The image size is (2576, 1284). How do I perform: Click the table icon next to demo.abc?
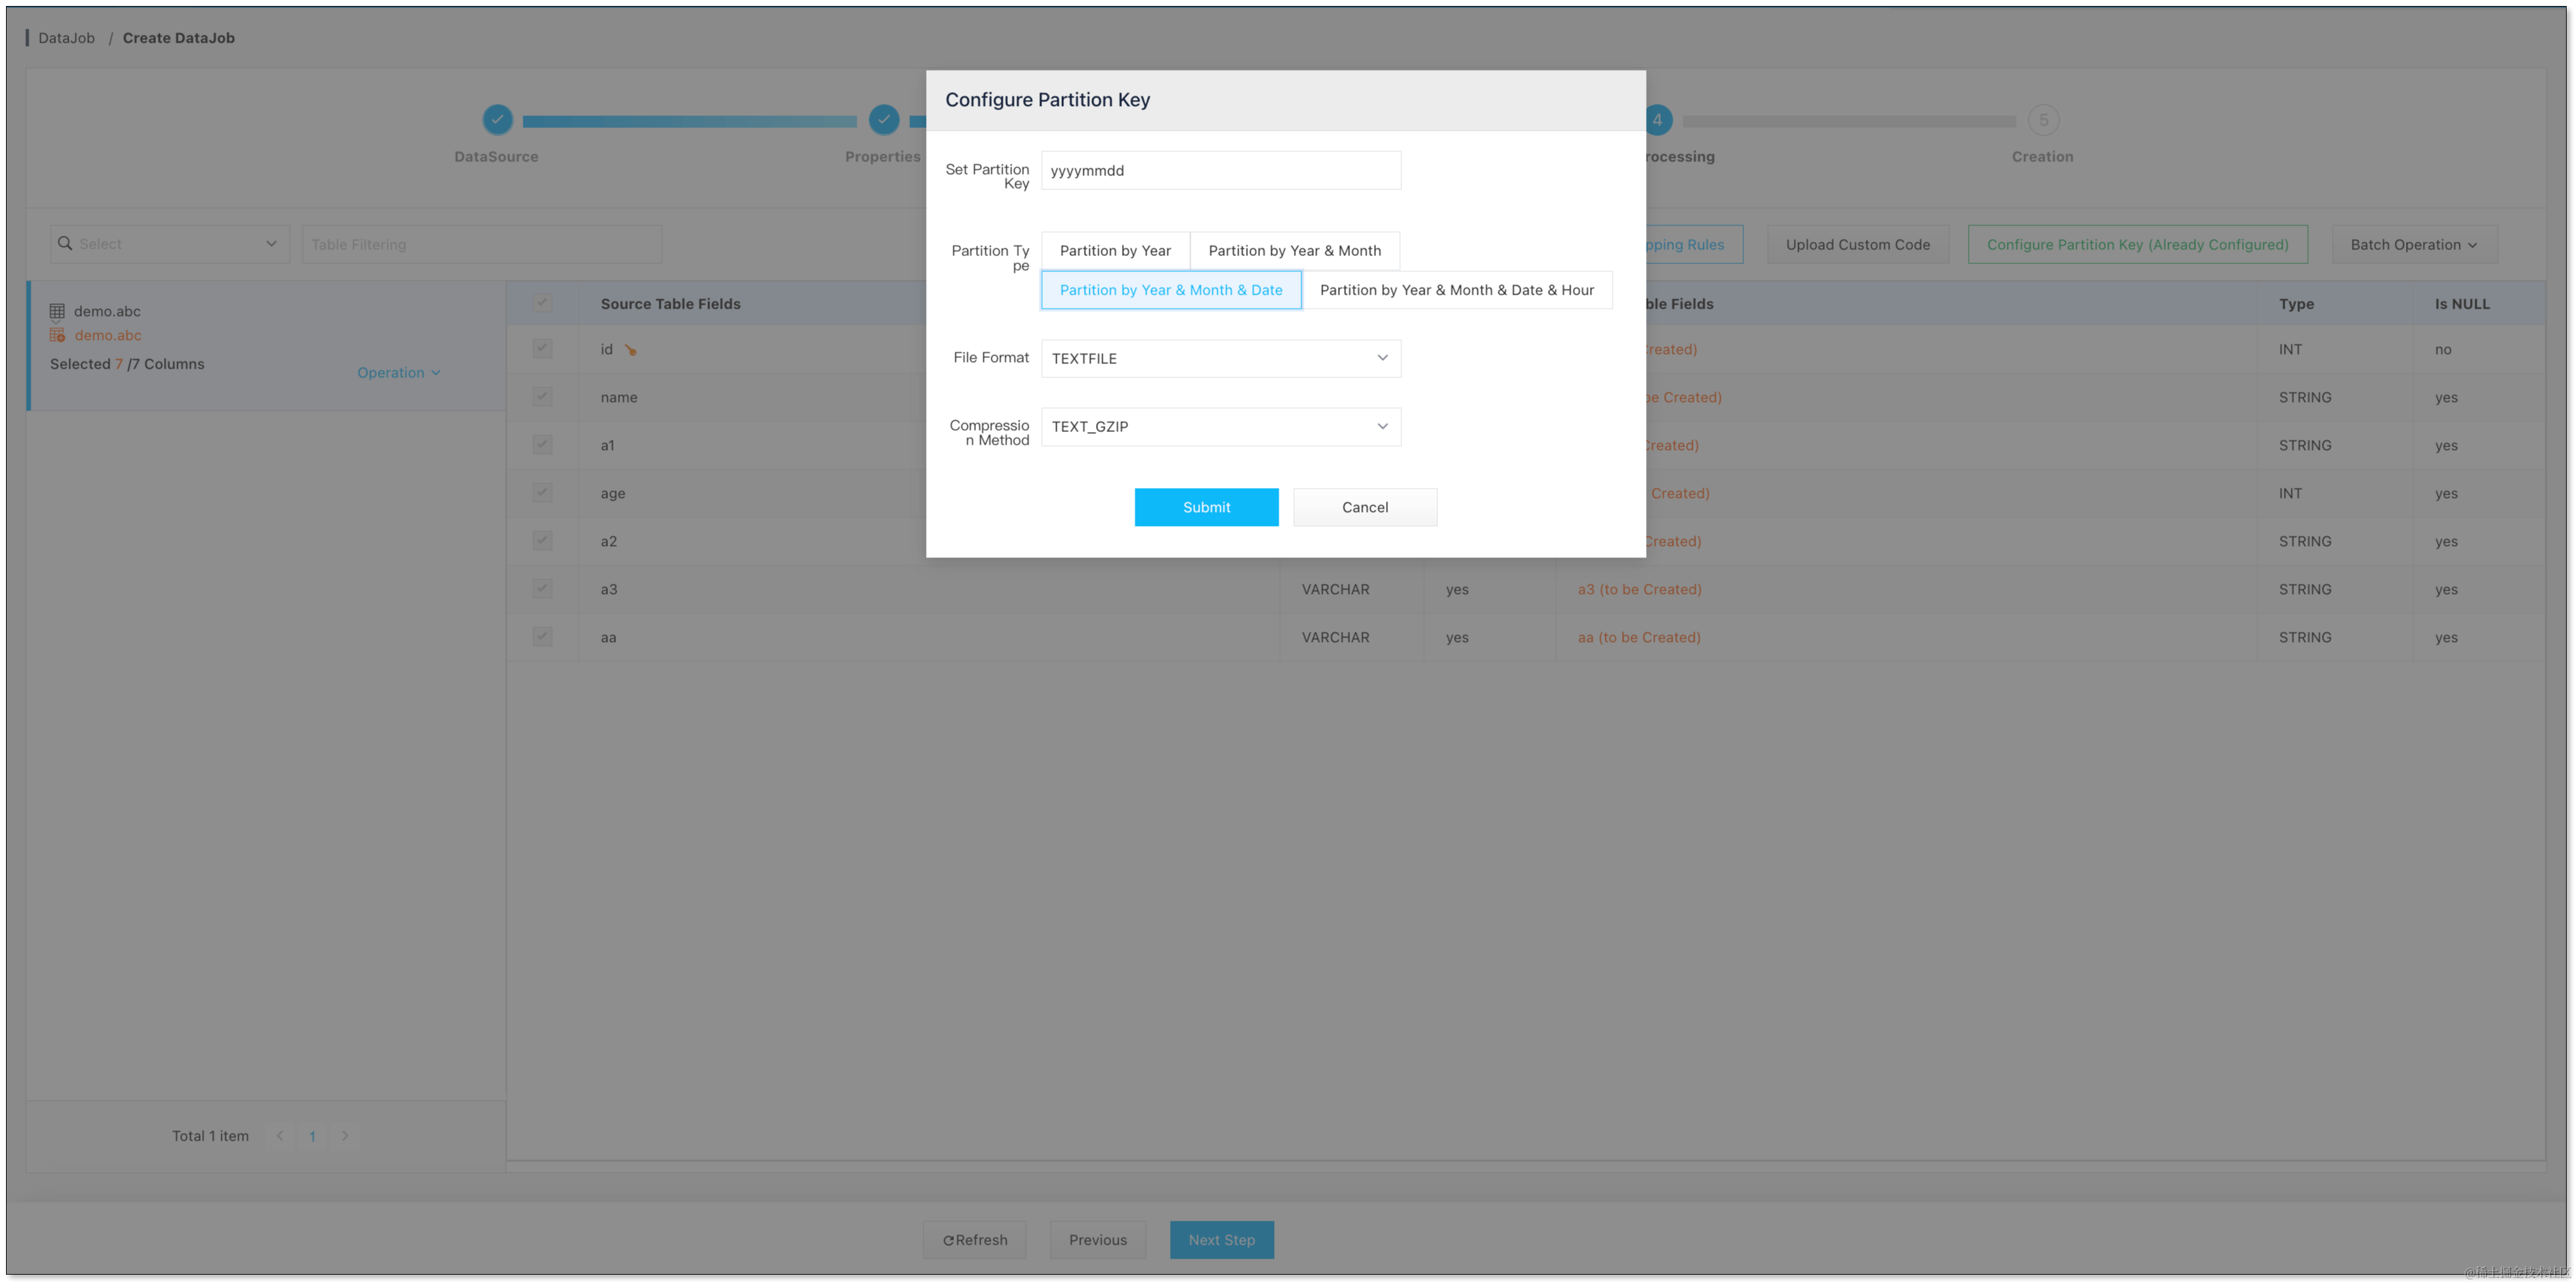(57, 311)
